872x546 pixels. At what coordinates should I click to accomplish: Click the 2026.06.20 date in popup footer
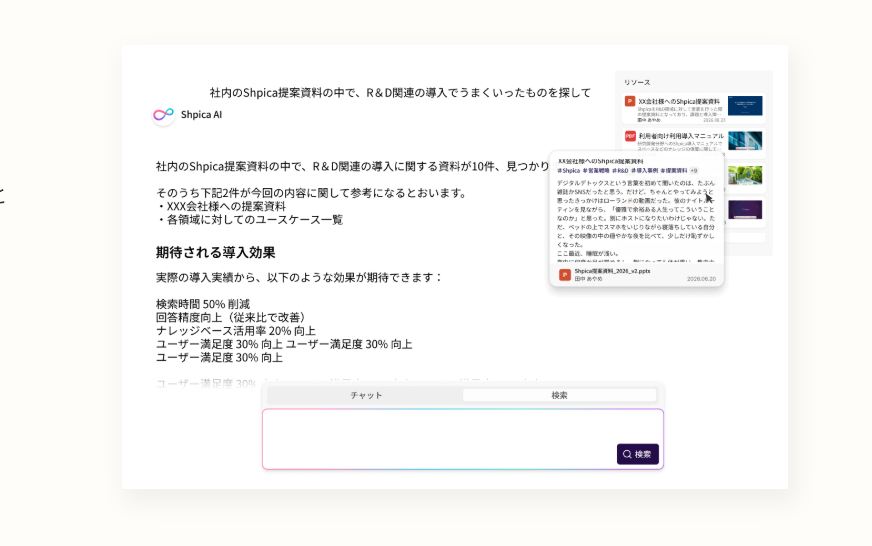point(701,279)
